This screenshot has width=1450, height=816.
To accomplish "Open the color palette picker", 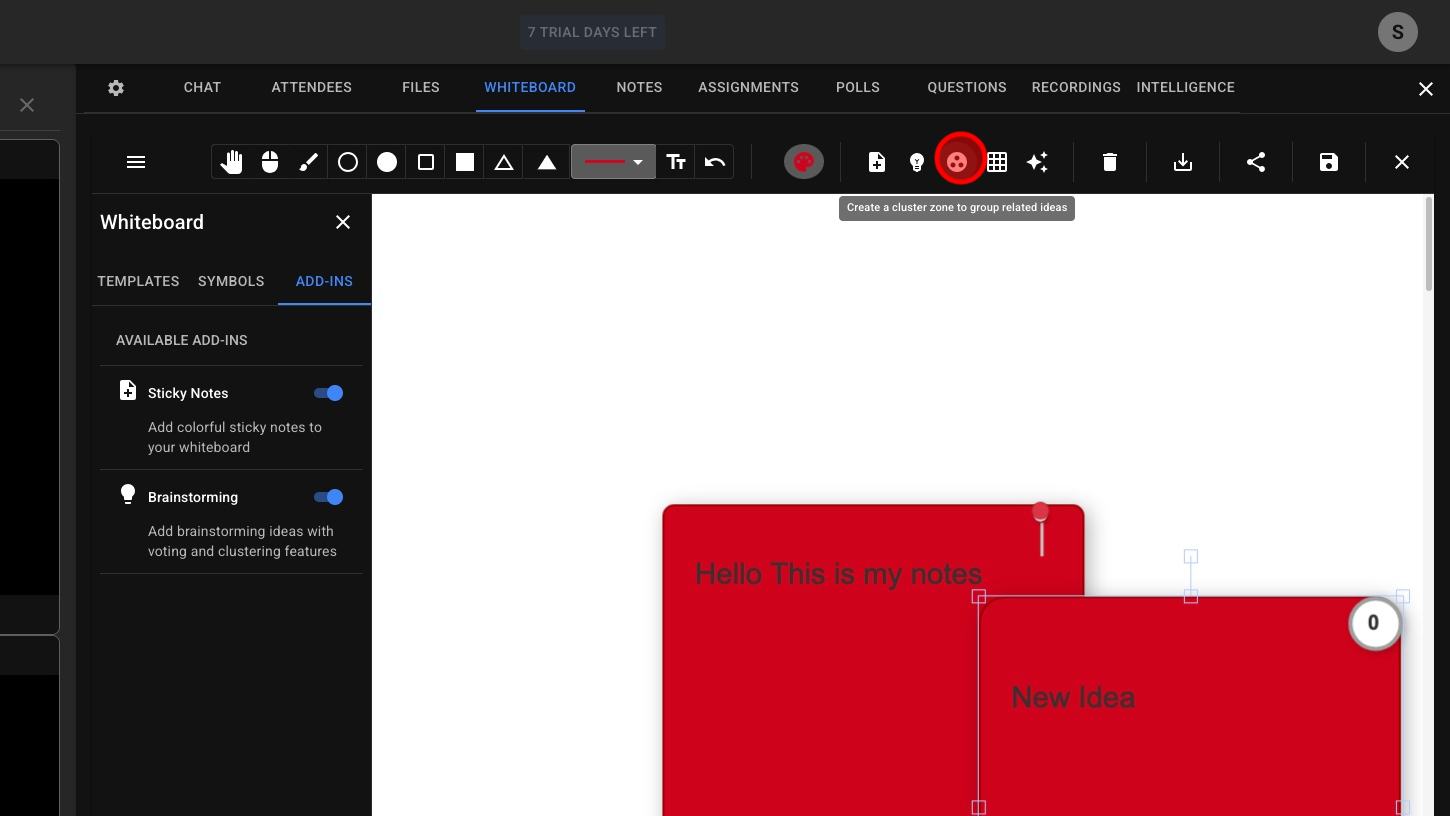I will tap(804, 162).
